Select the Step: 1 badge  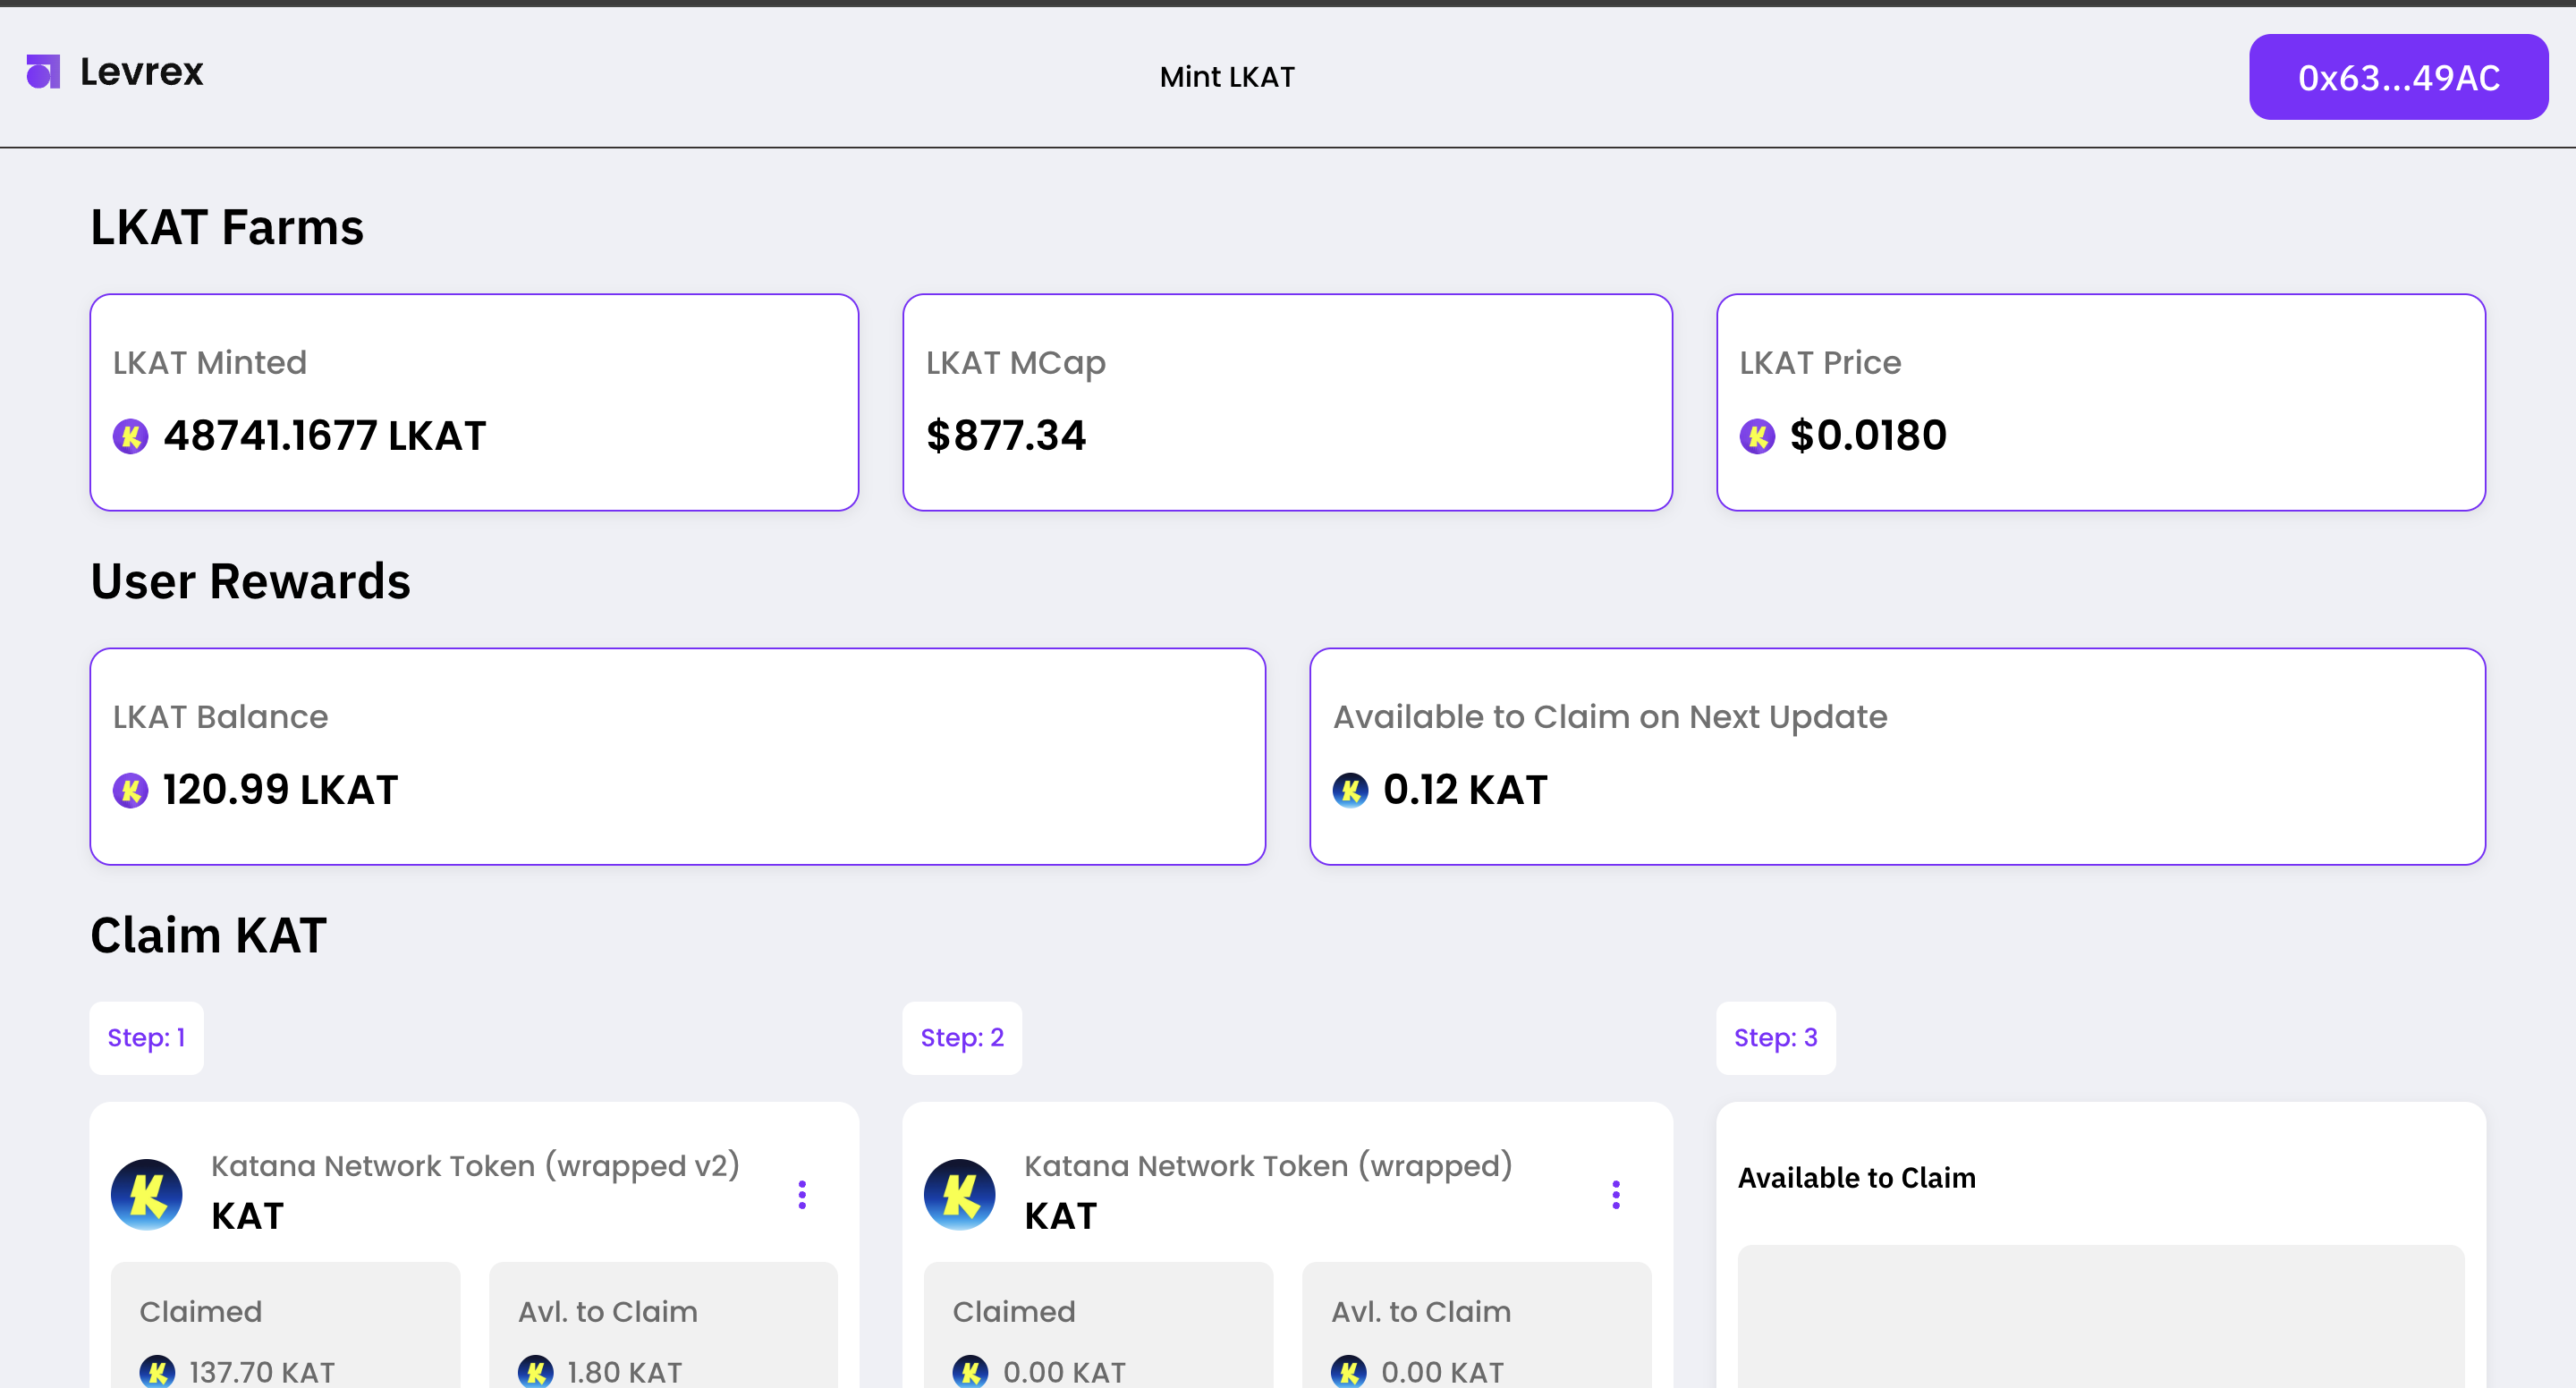tap(146, 1038)
